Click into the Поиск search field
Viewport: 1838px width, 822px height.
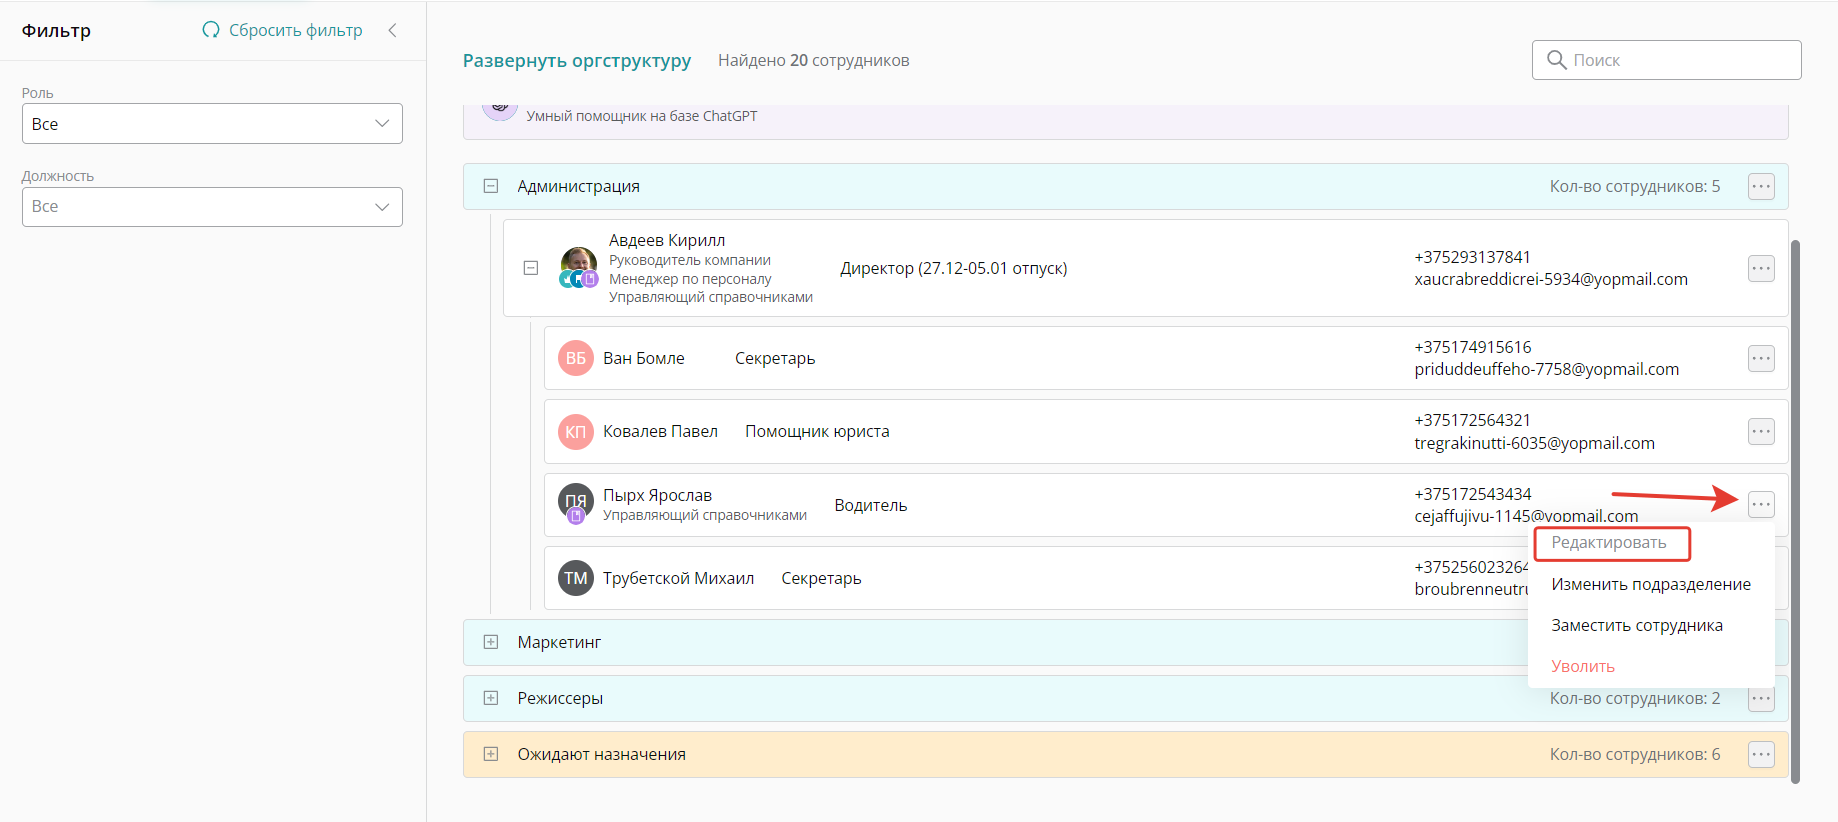pyautogui.click(x=1667, y=60)
